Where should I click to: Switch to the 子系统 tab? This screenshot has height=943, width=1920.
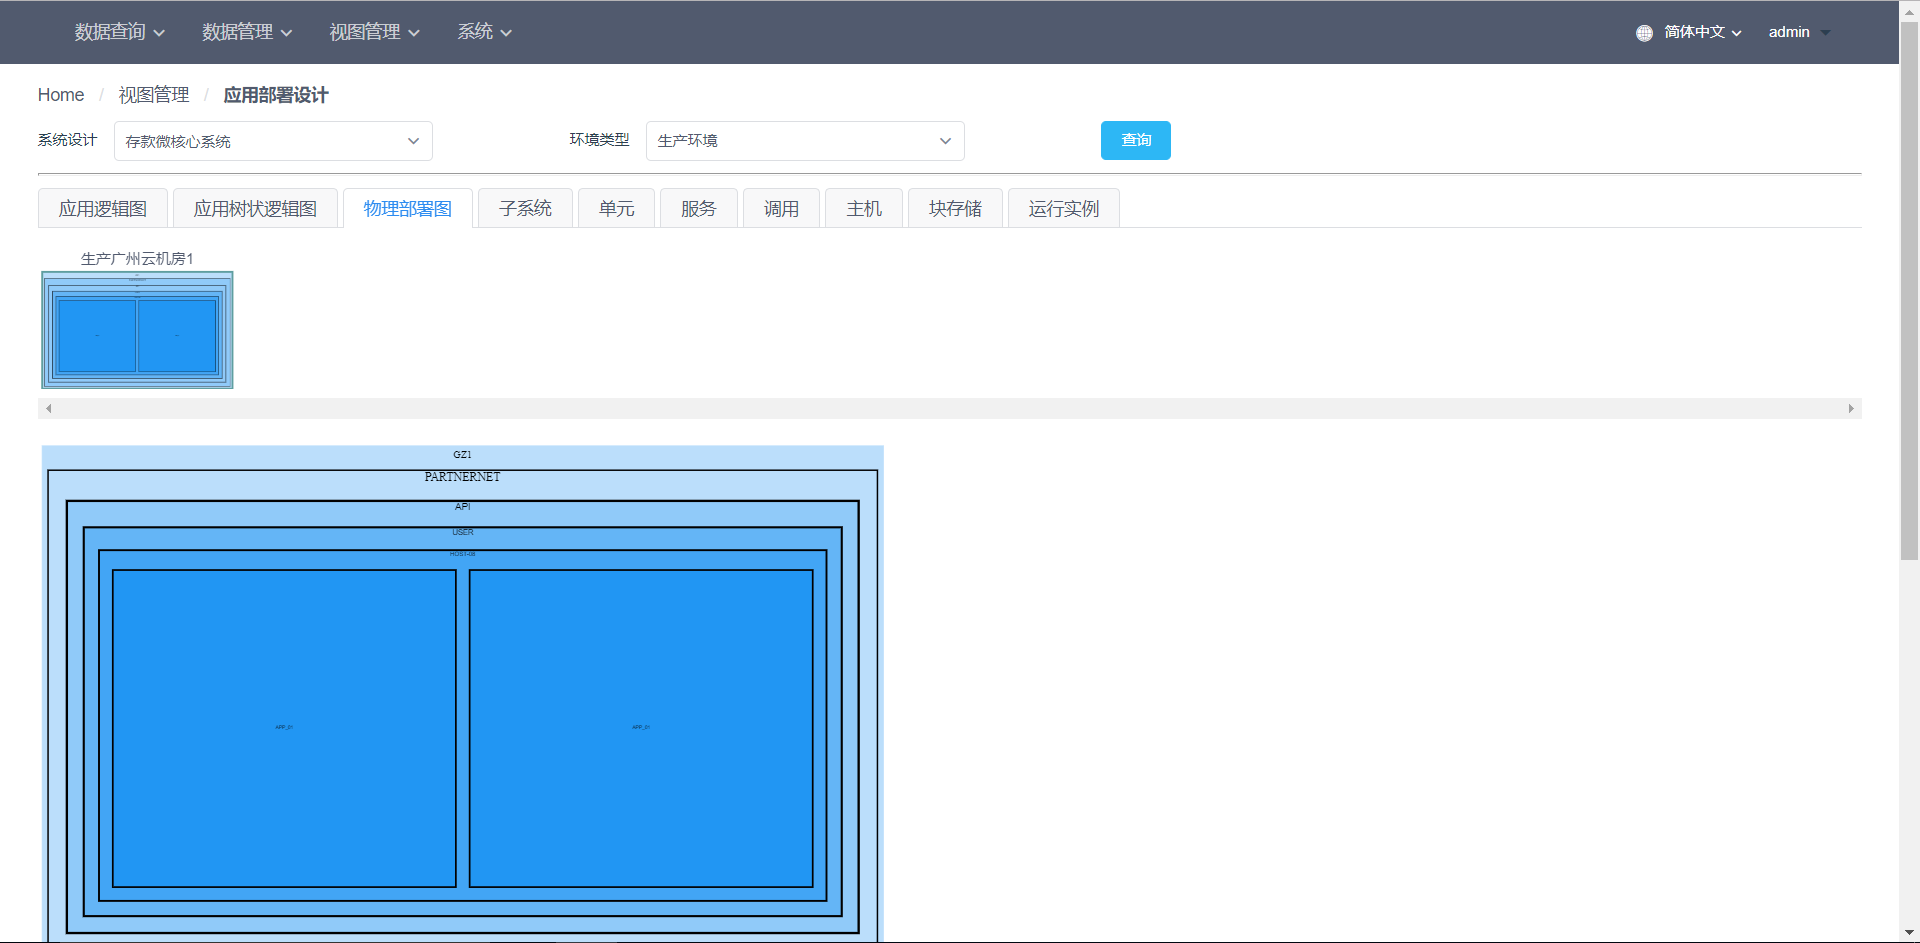coord(525,208)
